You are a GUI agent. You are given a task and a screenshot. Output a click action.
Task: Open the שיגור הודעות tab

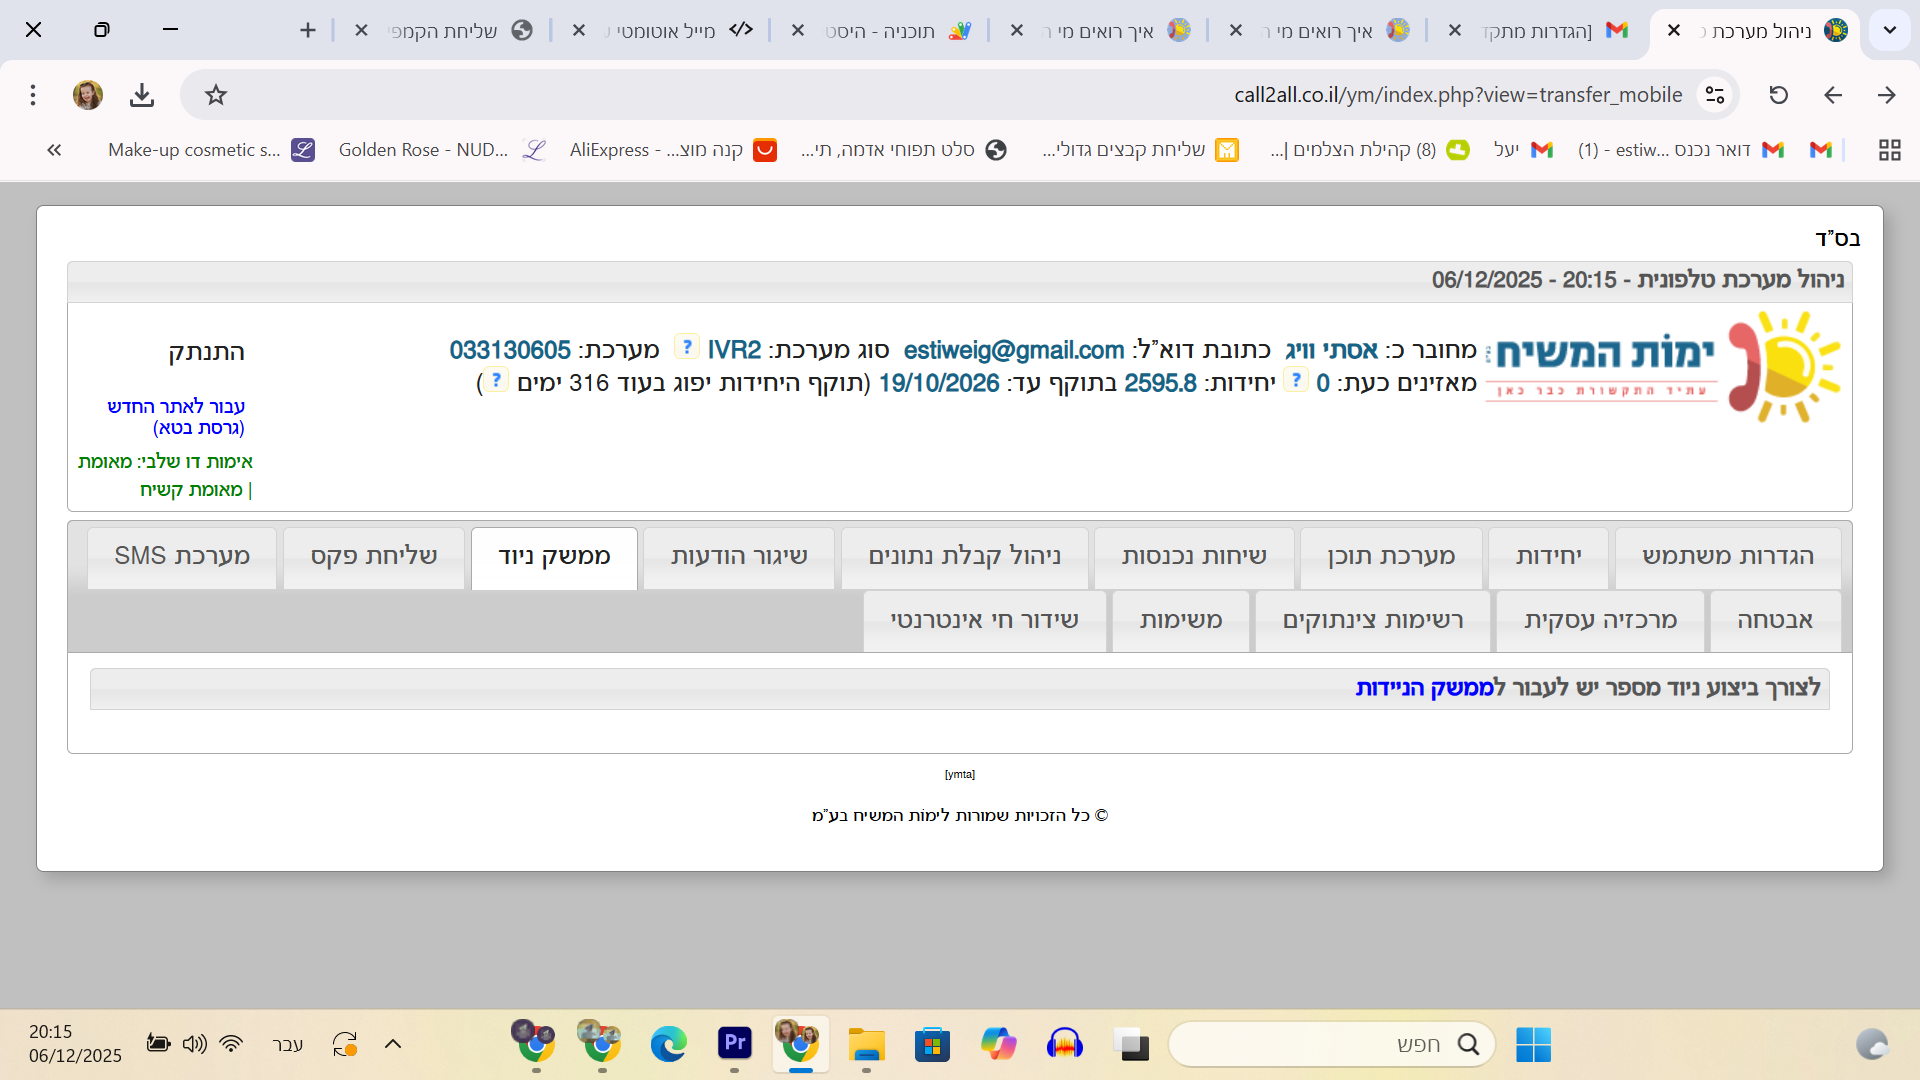[x=739, y=556]
